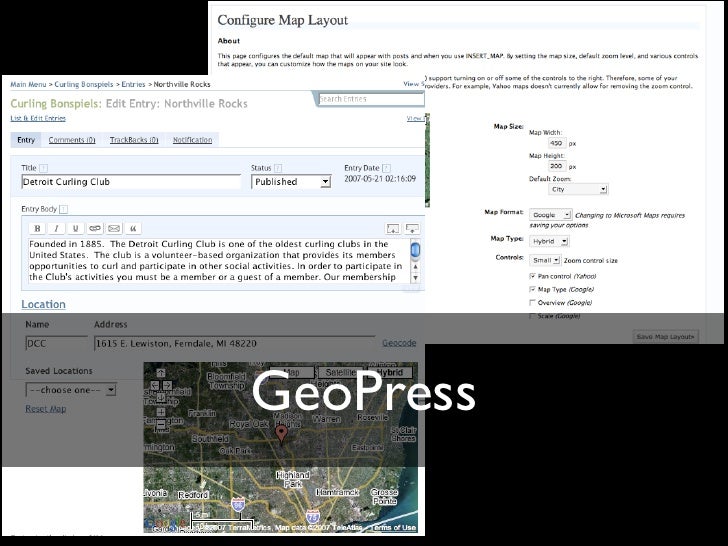The height and width of the screenshot is (546, 728).
Task: Pan the map up with the up arrow
Action: [x=161, y=372]
